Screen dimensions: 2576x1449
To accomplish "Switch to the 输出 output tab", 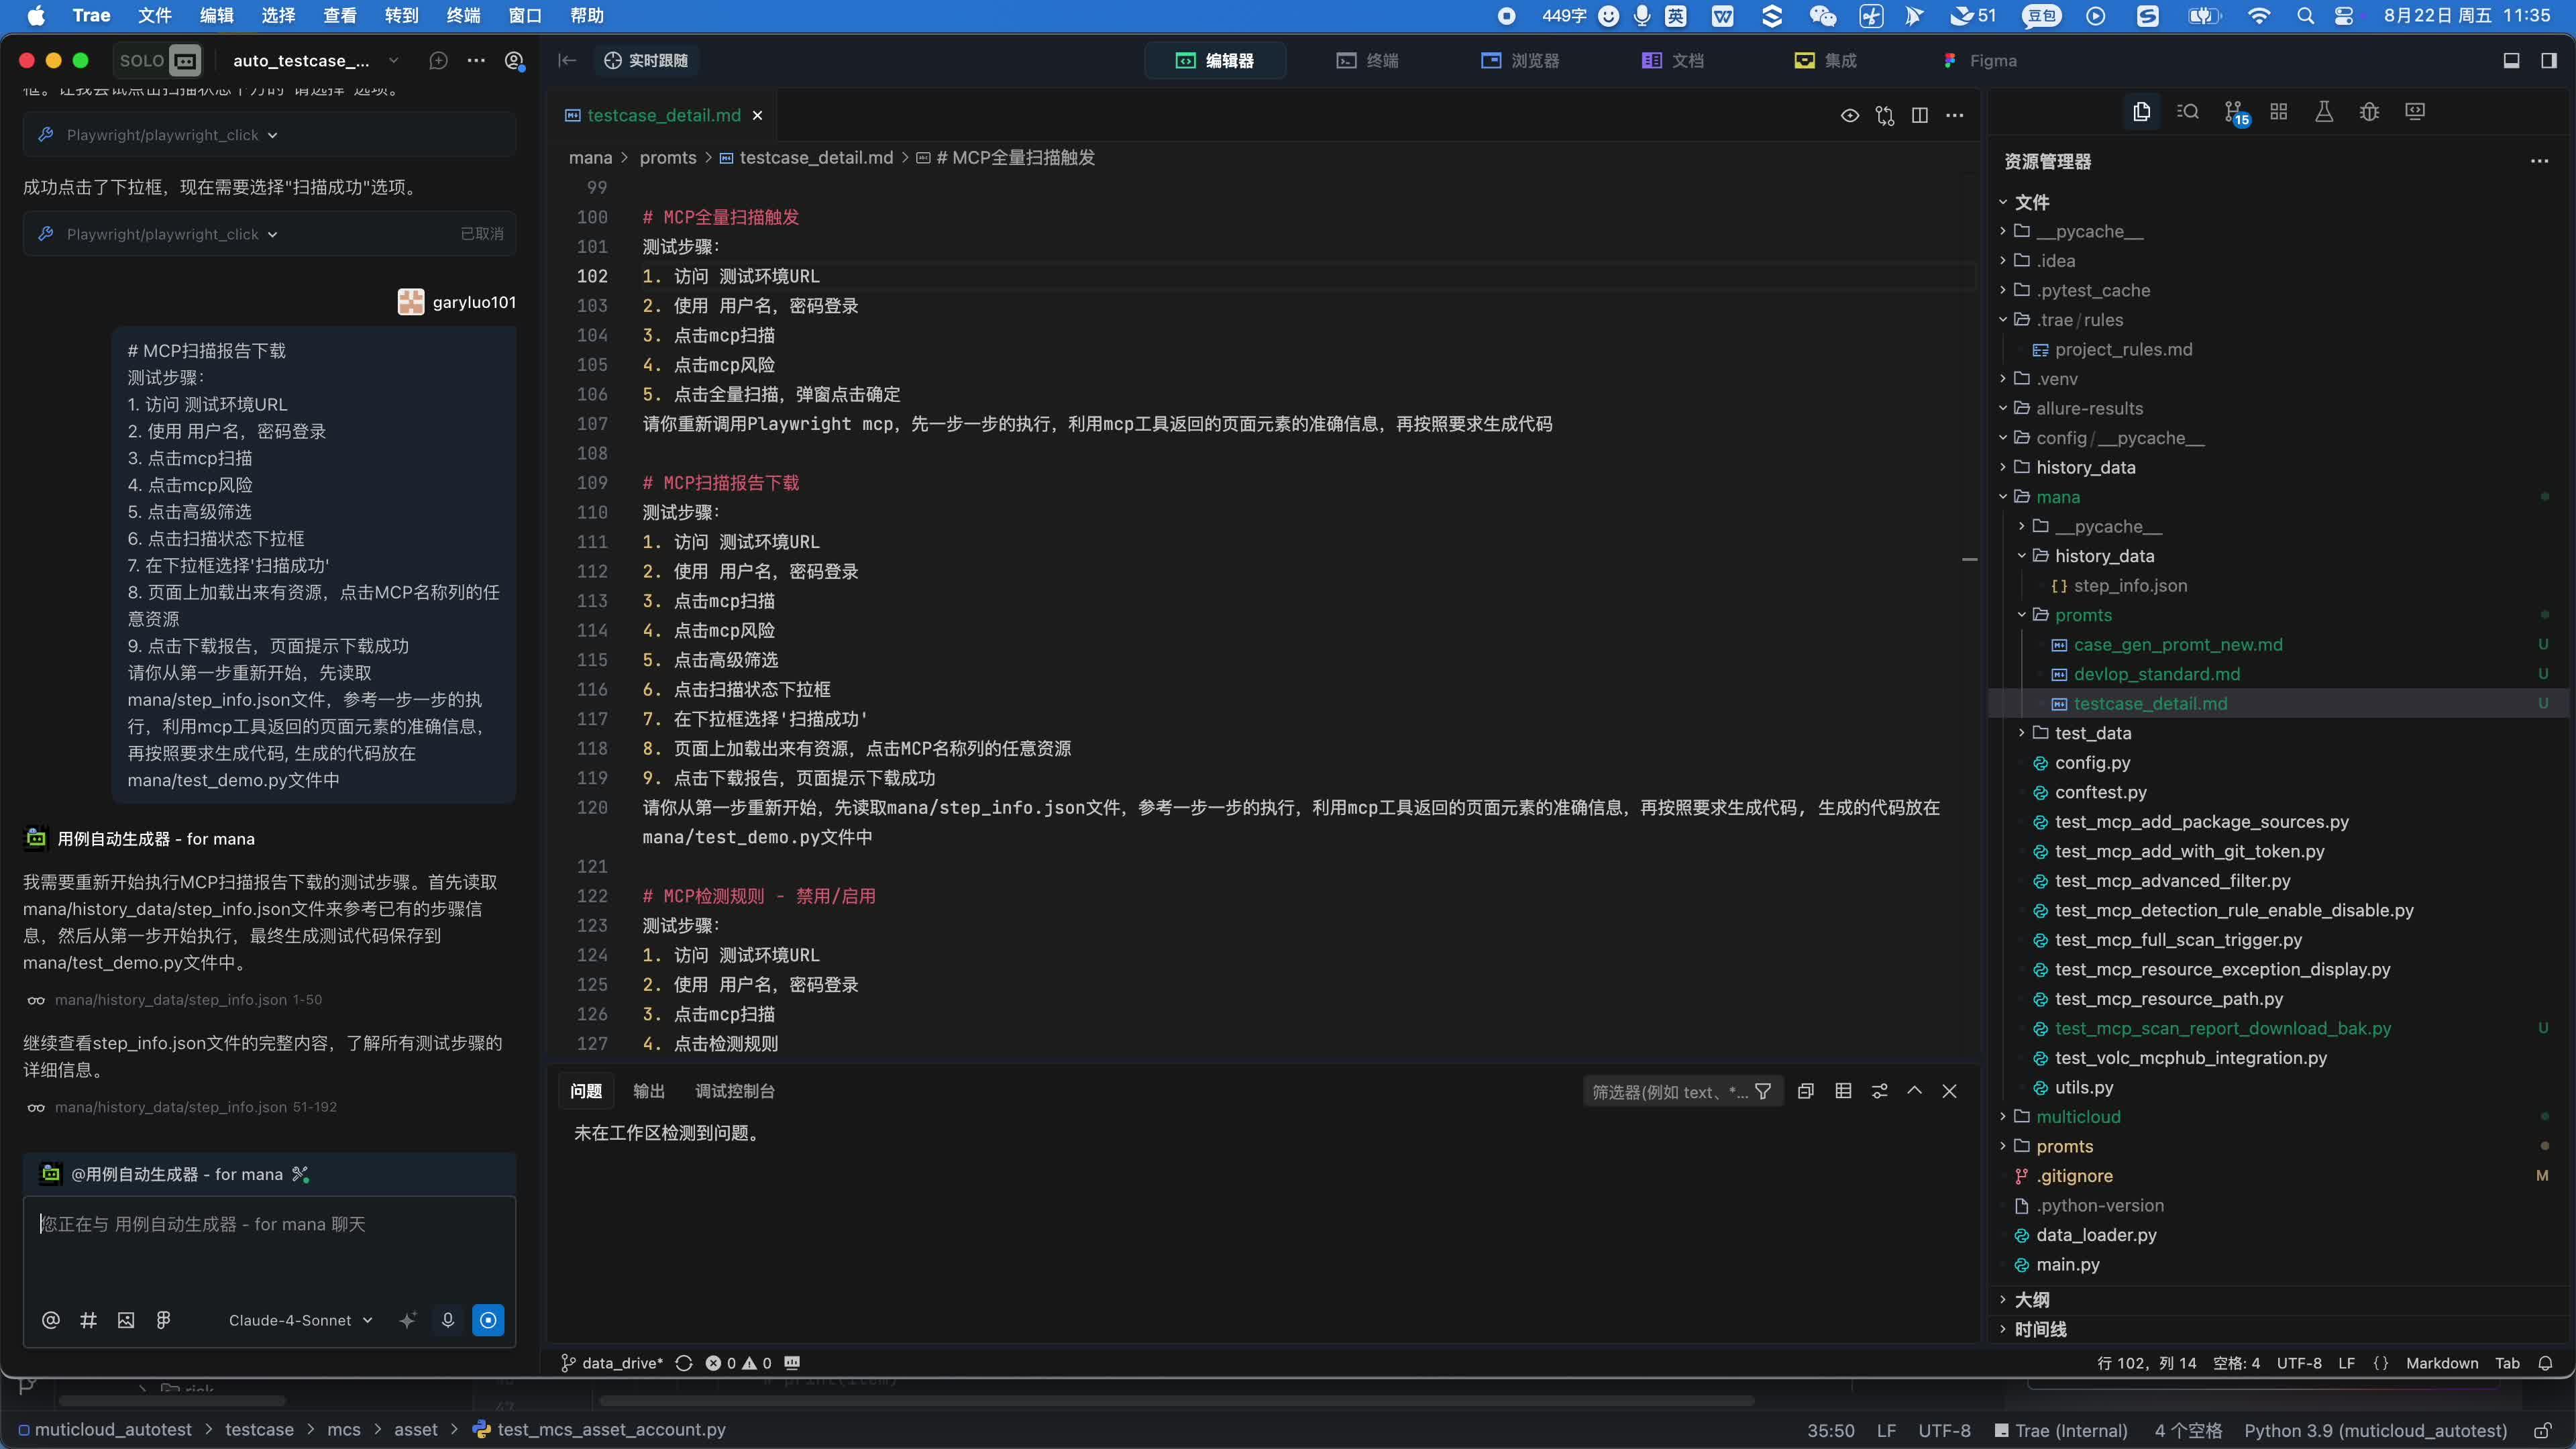I will [649, 1091].
